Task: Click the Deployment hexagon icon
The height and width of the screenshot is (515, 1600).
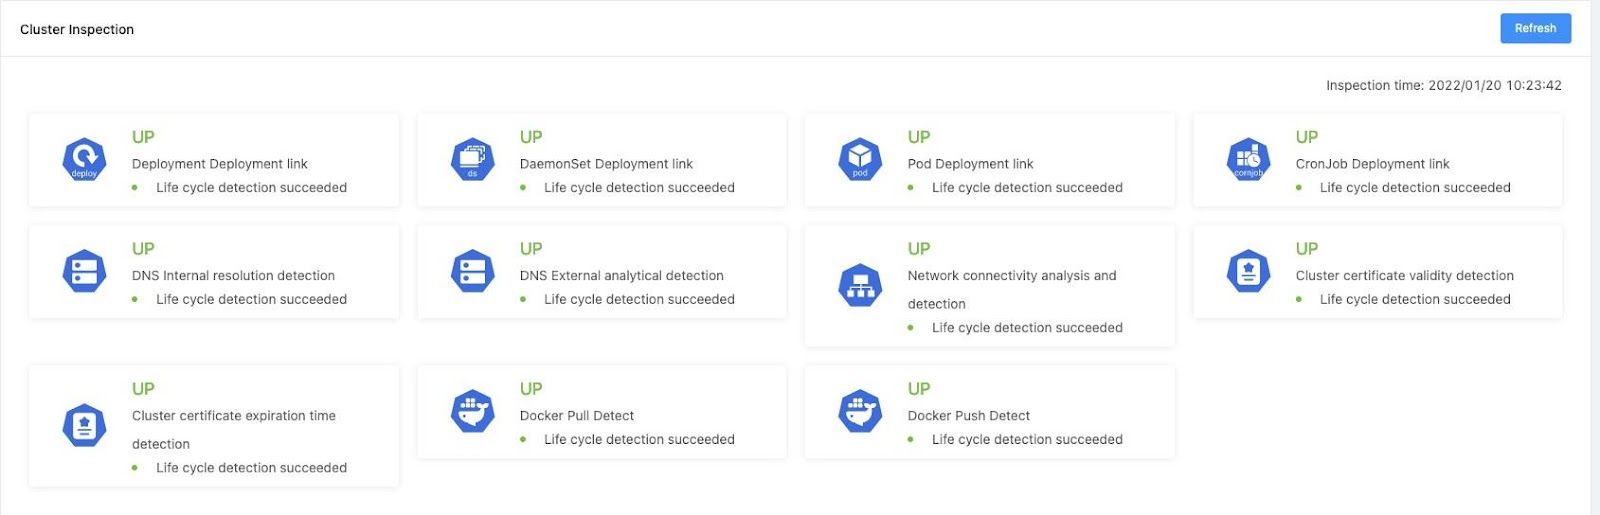Action: [85, 160]
